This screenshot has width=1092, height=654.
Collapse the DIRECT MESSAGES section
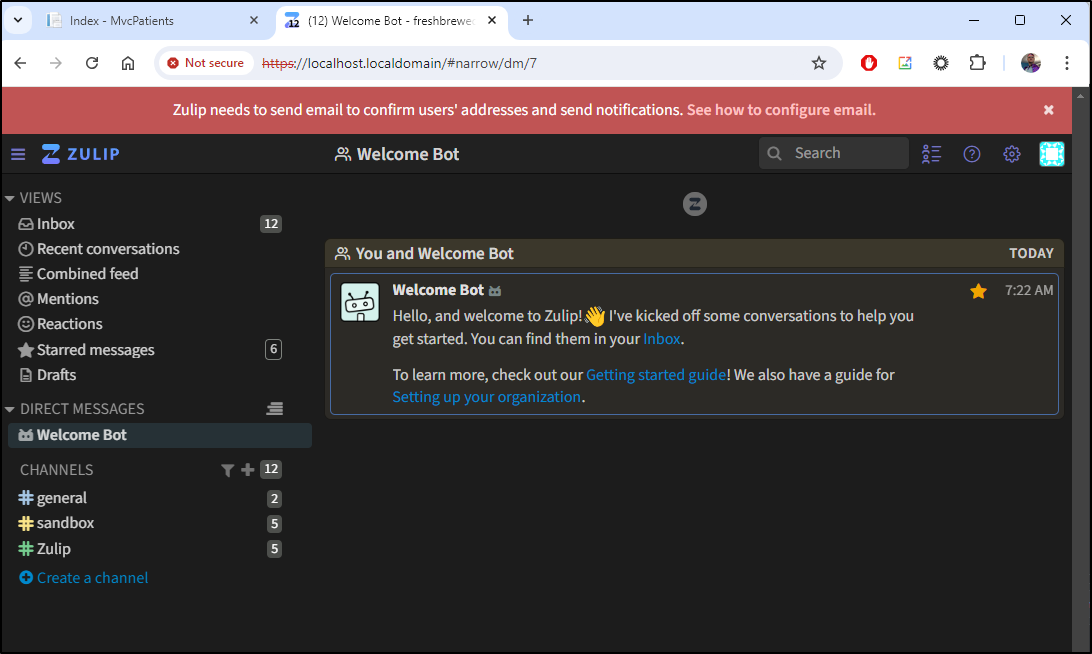10,409
